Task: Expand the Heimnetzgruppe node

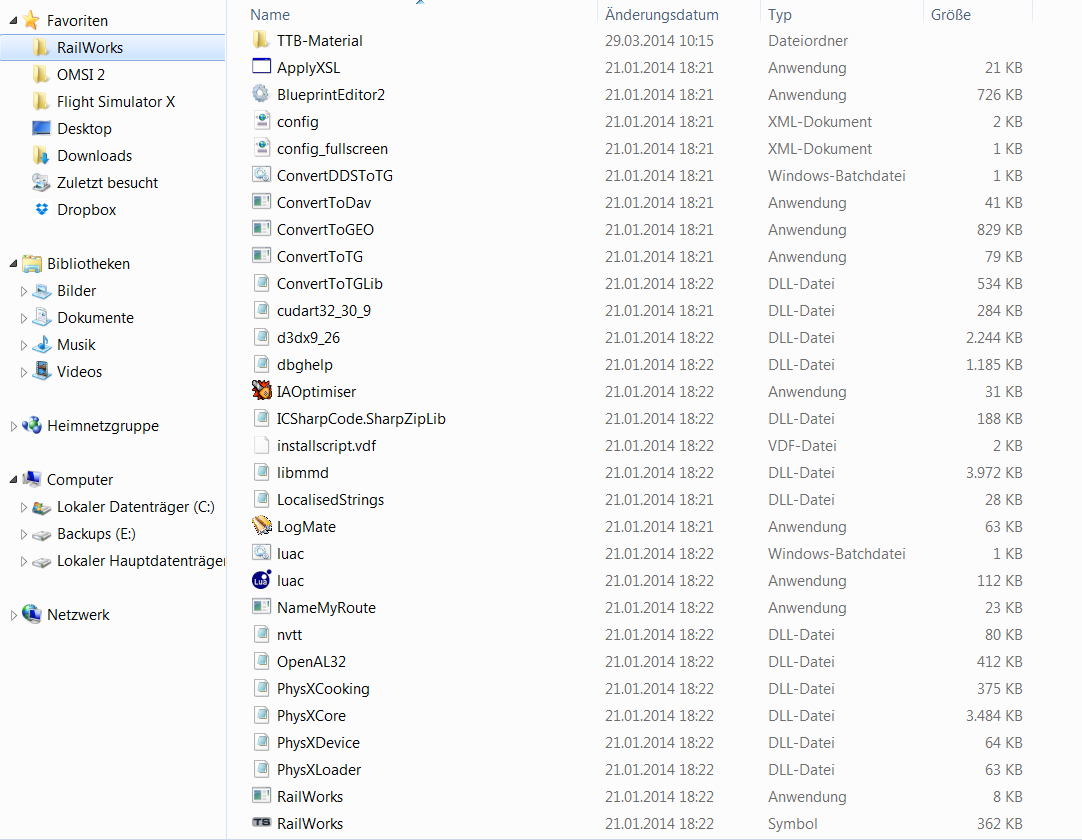Action: coord(13,426)
